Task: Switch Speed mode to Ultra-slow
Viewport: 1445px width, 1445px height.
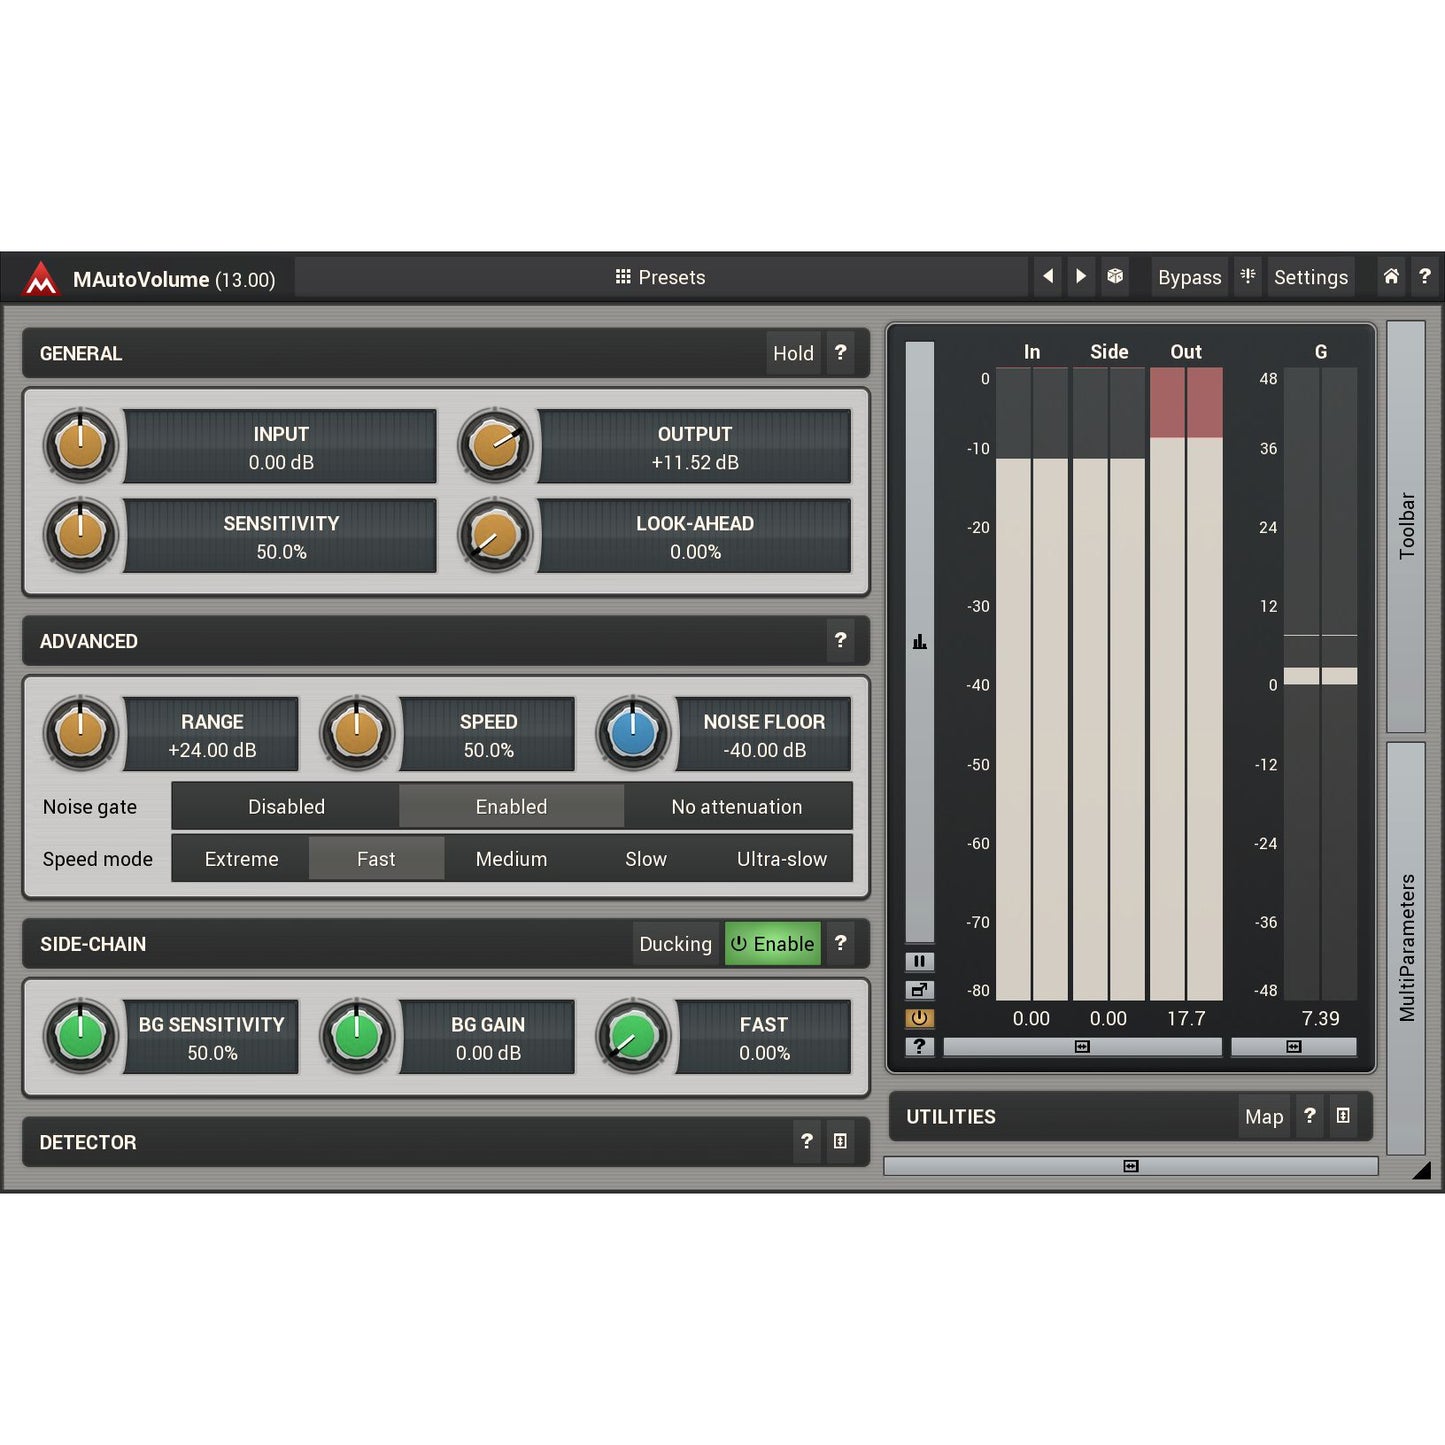Action: [x=782, y=858]
